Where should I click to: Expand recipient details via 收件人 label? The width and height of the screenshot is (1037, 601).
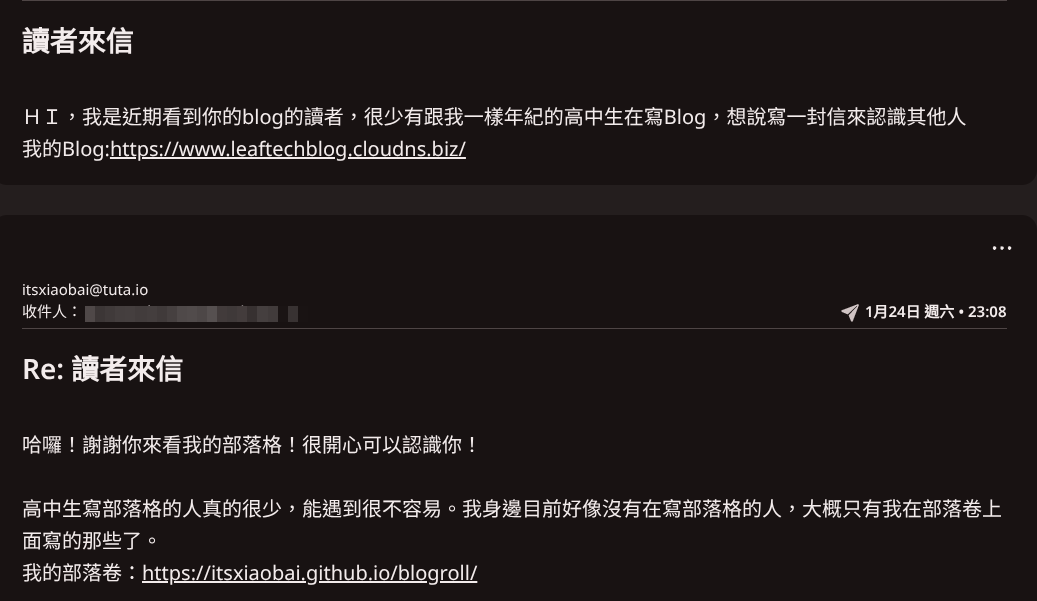[x=51, y=312]
